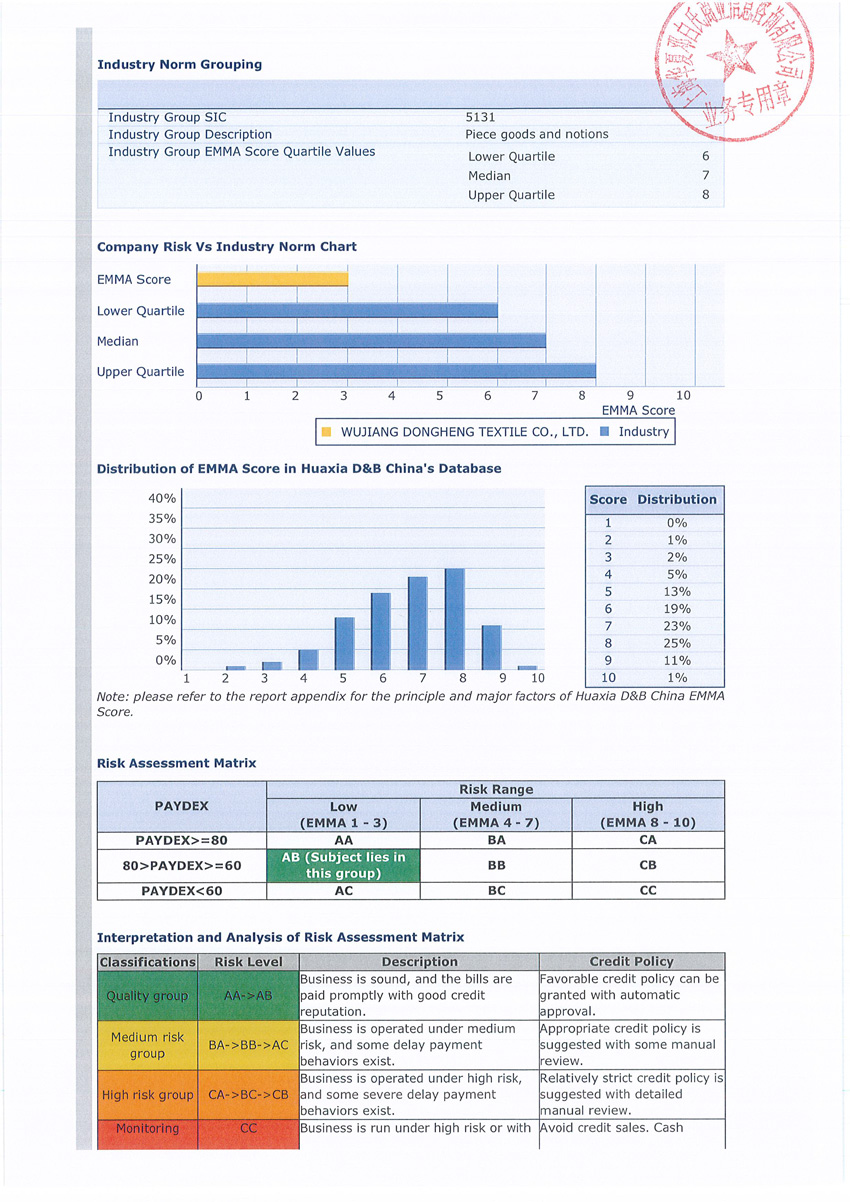Select the "23%" cell in distribution table
The width and height of the screenshot is (850, 1202).
click(x=677, y=626)
